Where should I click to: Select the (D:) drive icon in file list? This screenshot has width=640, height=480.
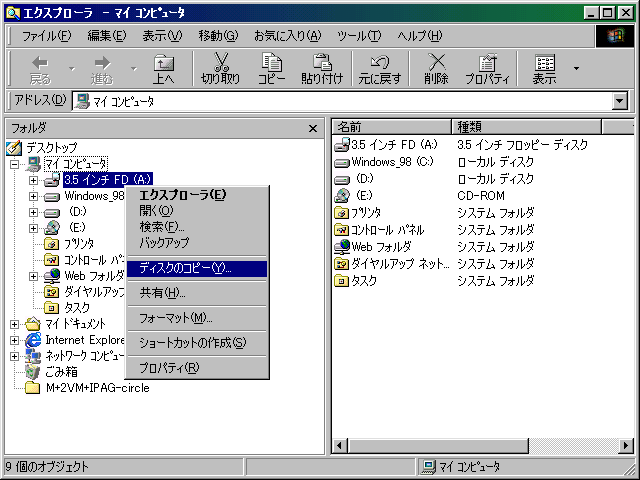[x=342, y=180]
